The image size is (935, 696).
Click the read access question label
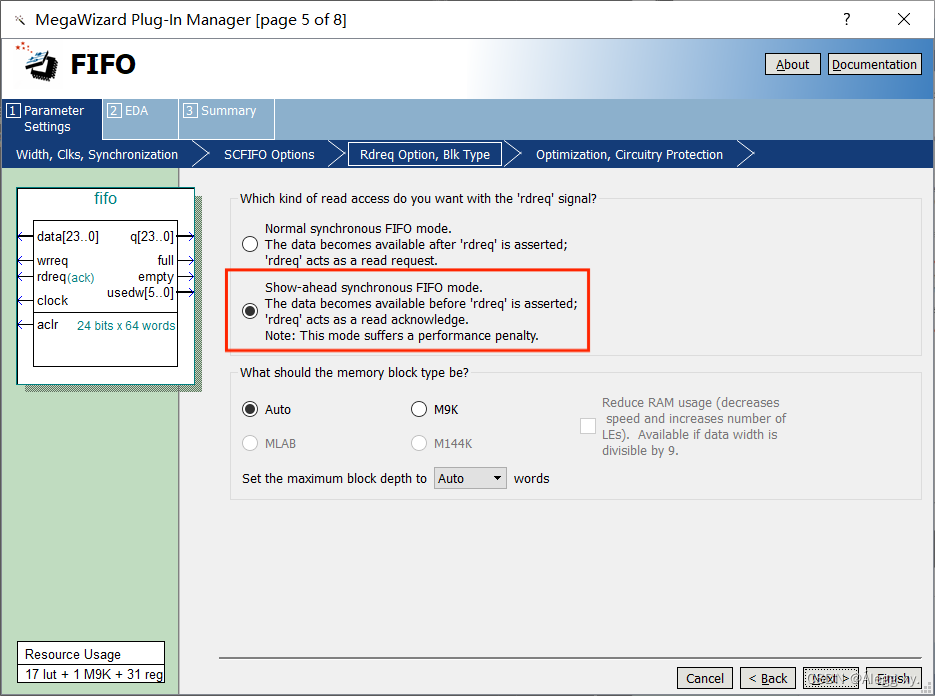coord(418,199)
